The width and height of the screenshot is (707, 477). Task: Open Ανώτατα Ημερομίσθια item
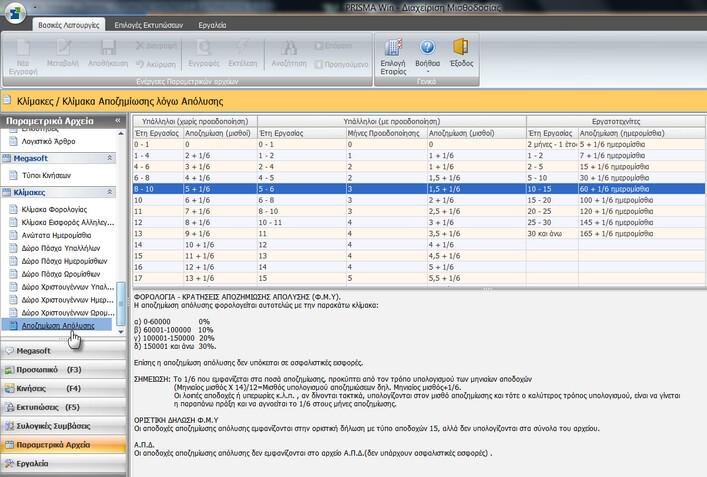pyautogui.click(x=56, y=235)
